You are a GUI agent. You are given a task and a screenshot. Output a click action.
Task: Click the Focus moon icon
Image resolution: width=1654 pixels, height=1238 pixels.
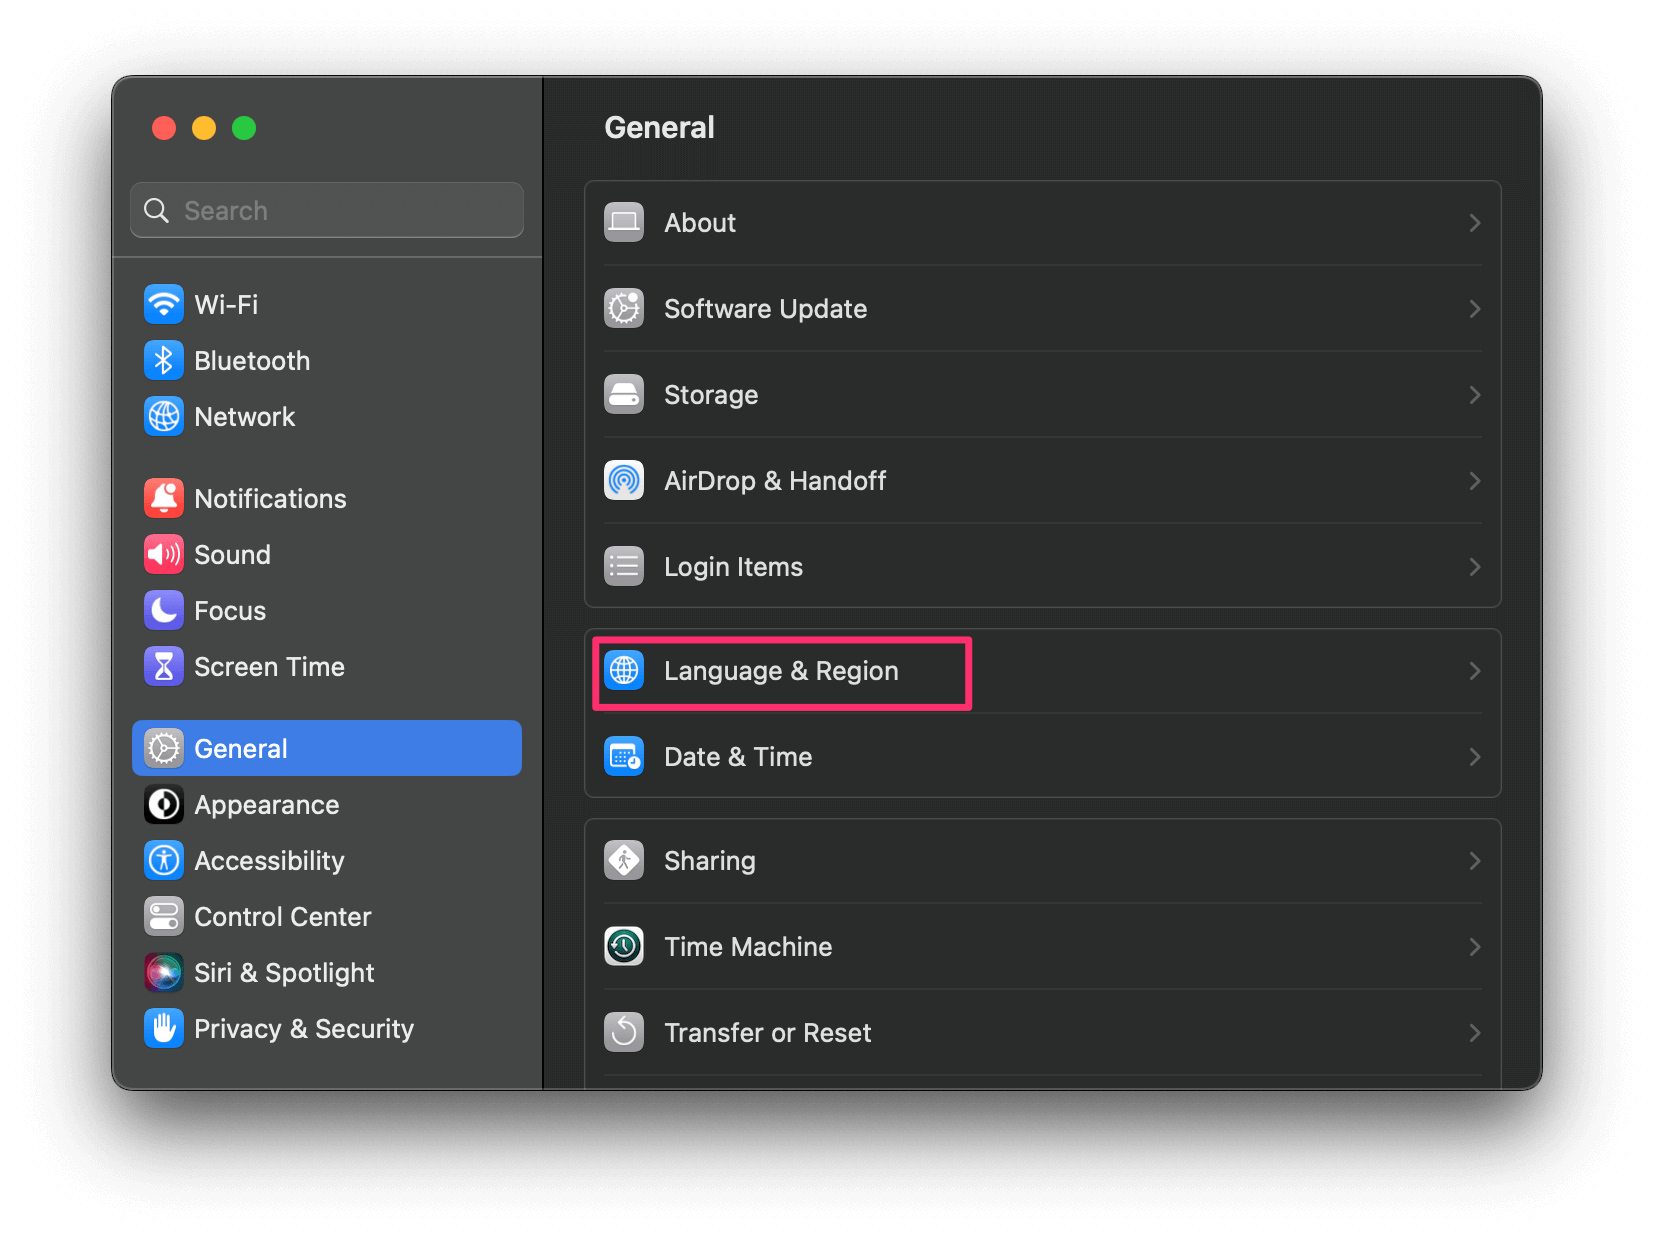(164, 610)
